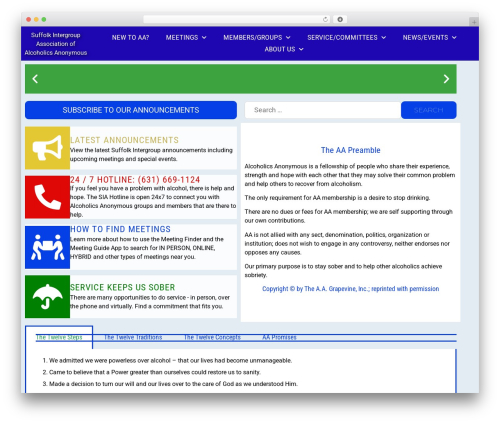This screenshot has height=423, width=500.
Task: Click Subscribe to Our Announcements button
Action: pos(131,110)
